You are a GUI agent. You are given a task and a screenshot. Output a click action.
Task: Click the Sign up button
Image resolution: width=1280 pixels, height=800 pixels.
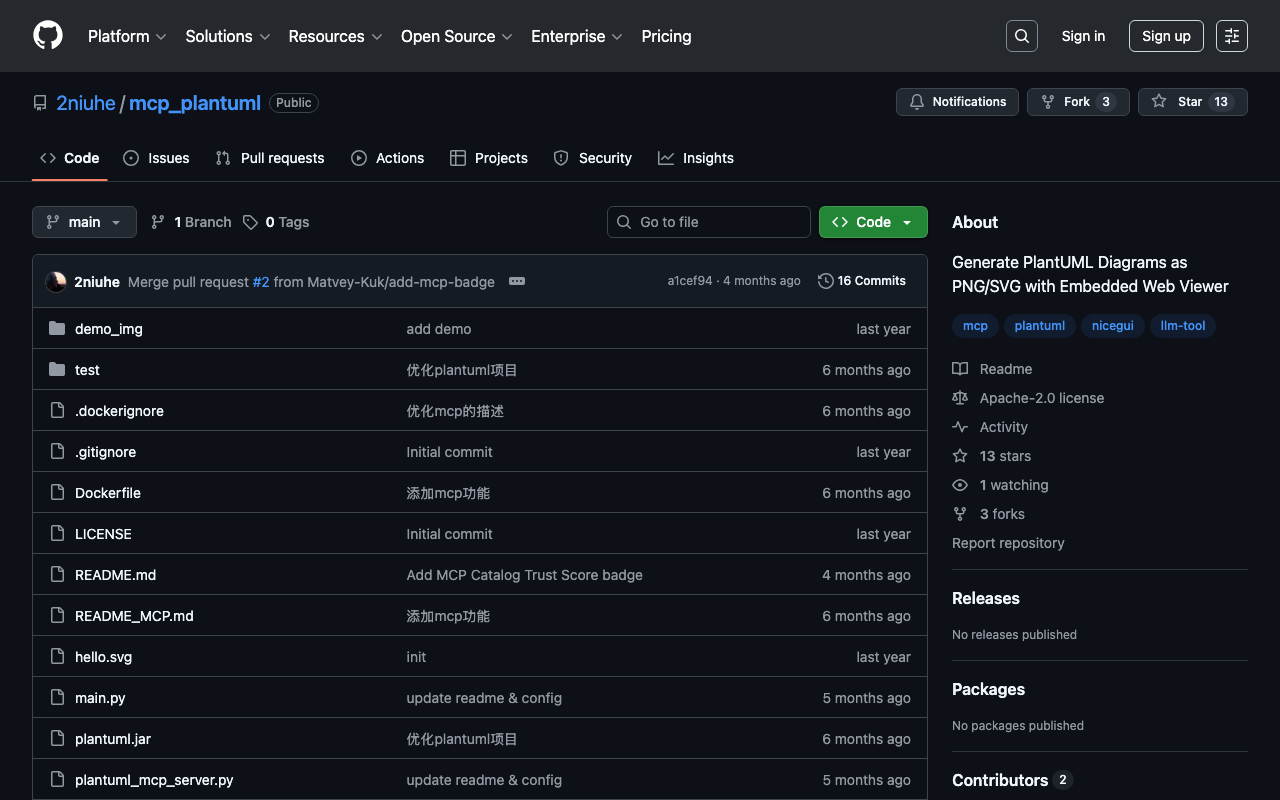pyautogui.click(x=1165, y=36)
